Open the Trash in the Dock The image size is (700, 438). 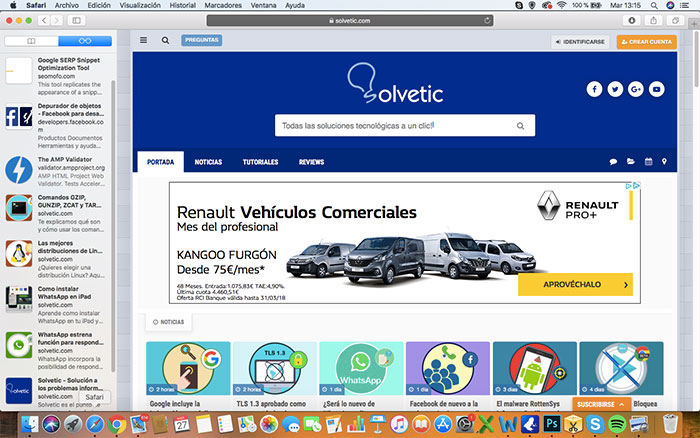(x=670, y=424)
